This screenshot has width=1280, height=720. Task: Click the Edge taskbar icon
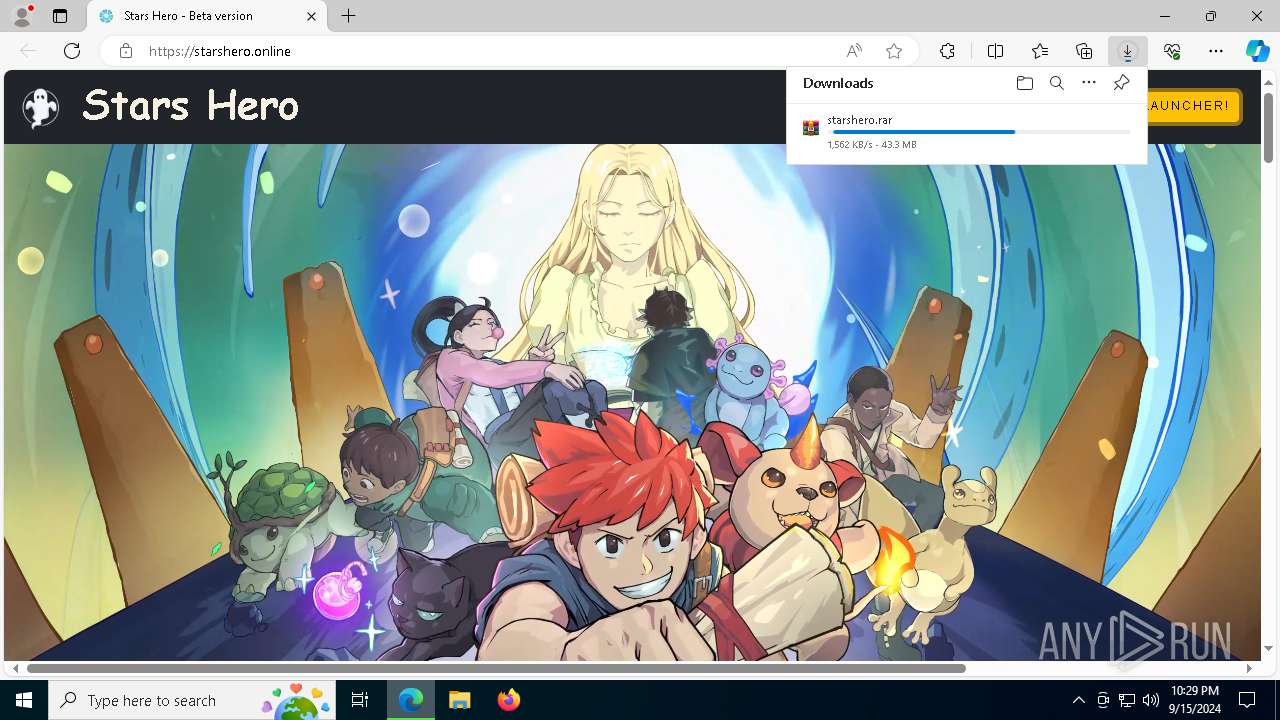[411, 700]
